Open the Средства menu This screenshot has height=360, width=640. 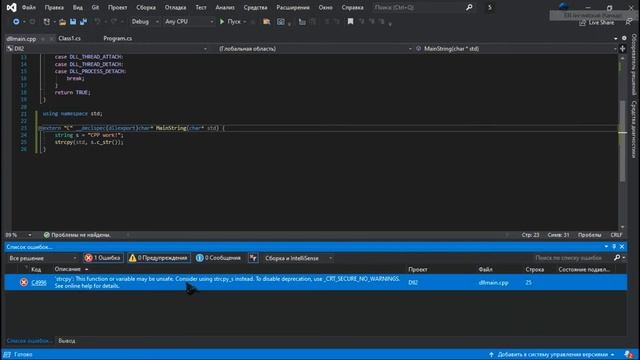[255, 7]
